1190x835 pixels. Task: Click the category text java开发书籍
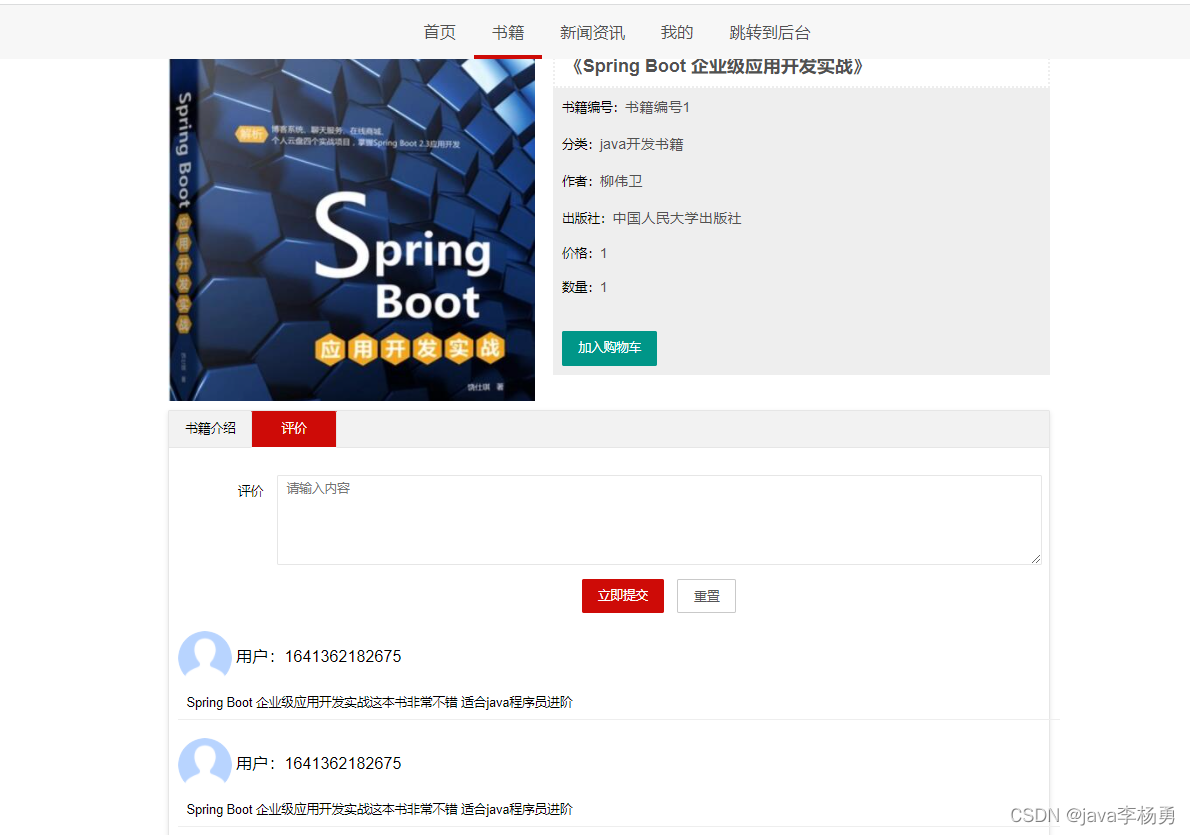coord(641,144)
